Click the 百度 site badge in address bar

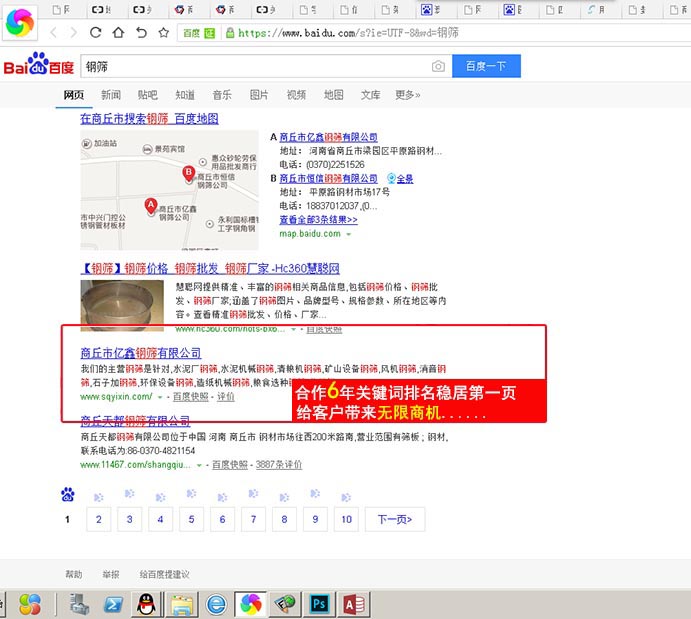pyautogui.click(x=199, y=33)
